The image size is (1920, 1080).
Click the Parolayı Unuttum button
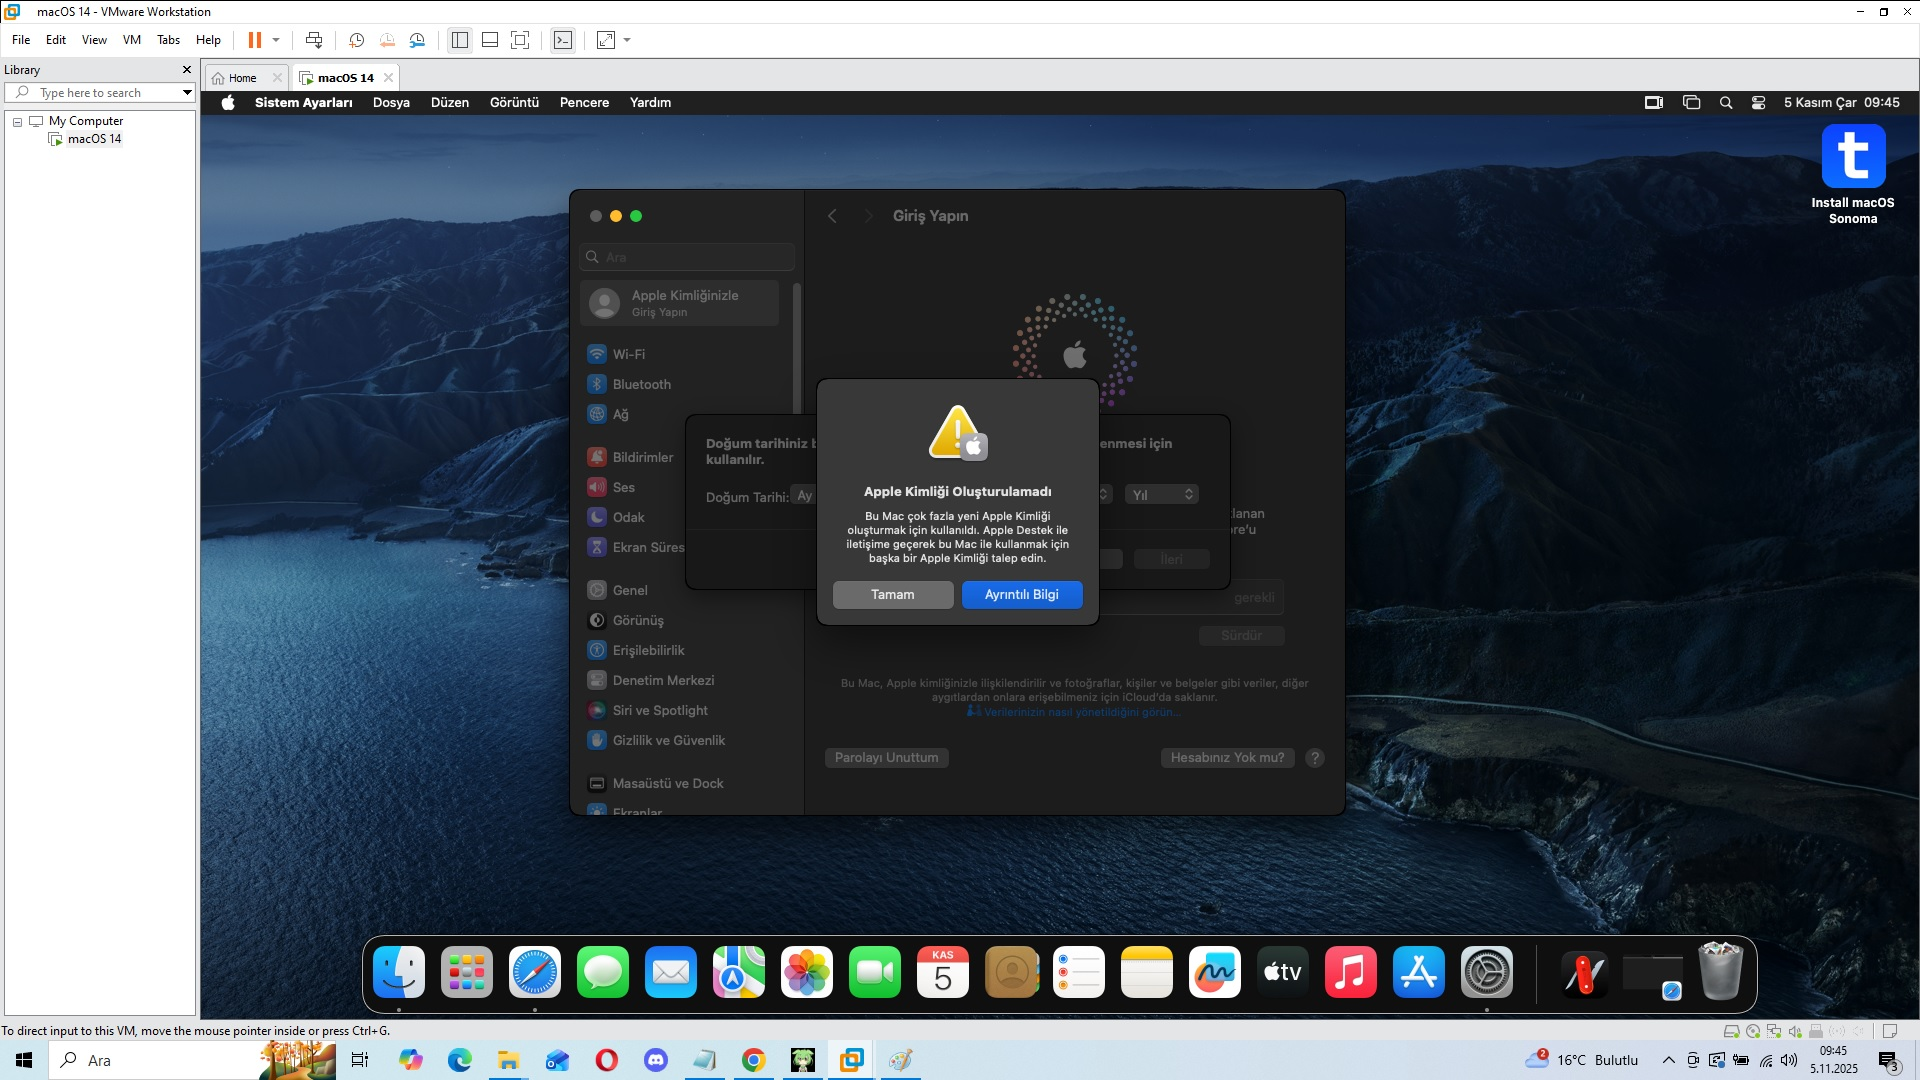[x=886, y=758]
